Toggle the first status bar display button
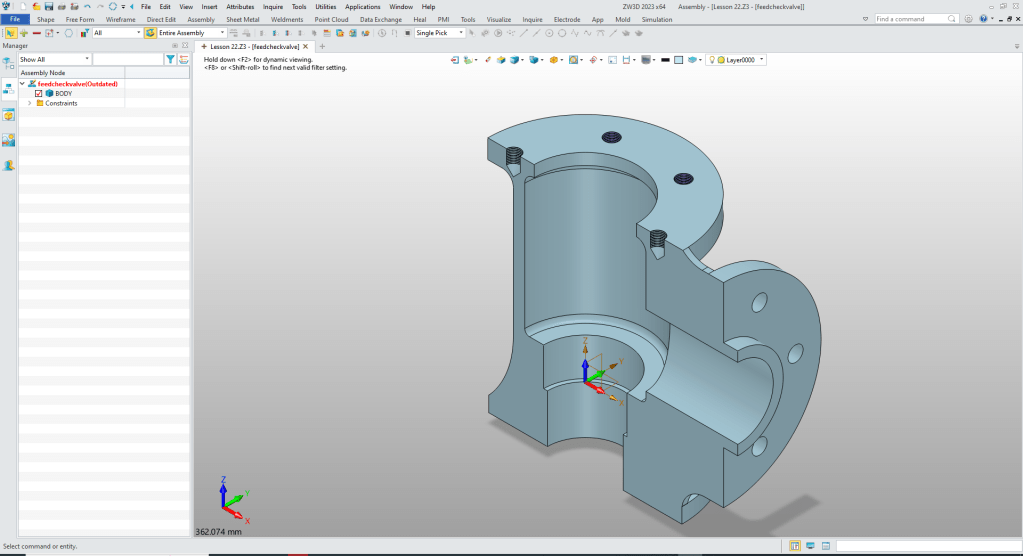The height and width of the screenshot is (556, 1023). tap(795, 546)
